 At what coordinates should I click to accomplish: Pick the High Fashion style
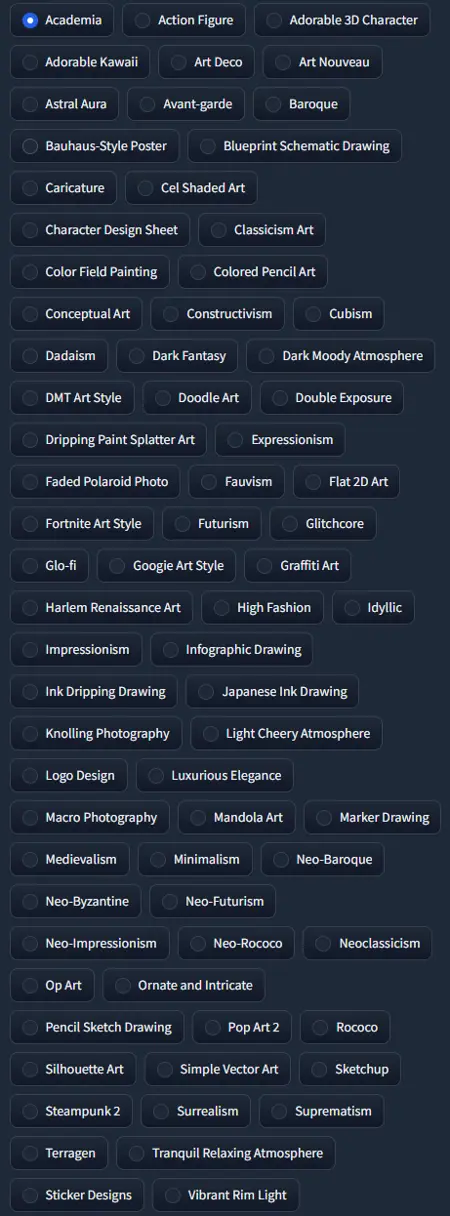[263, 608]
